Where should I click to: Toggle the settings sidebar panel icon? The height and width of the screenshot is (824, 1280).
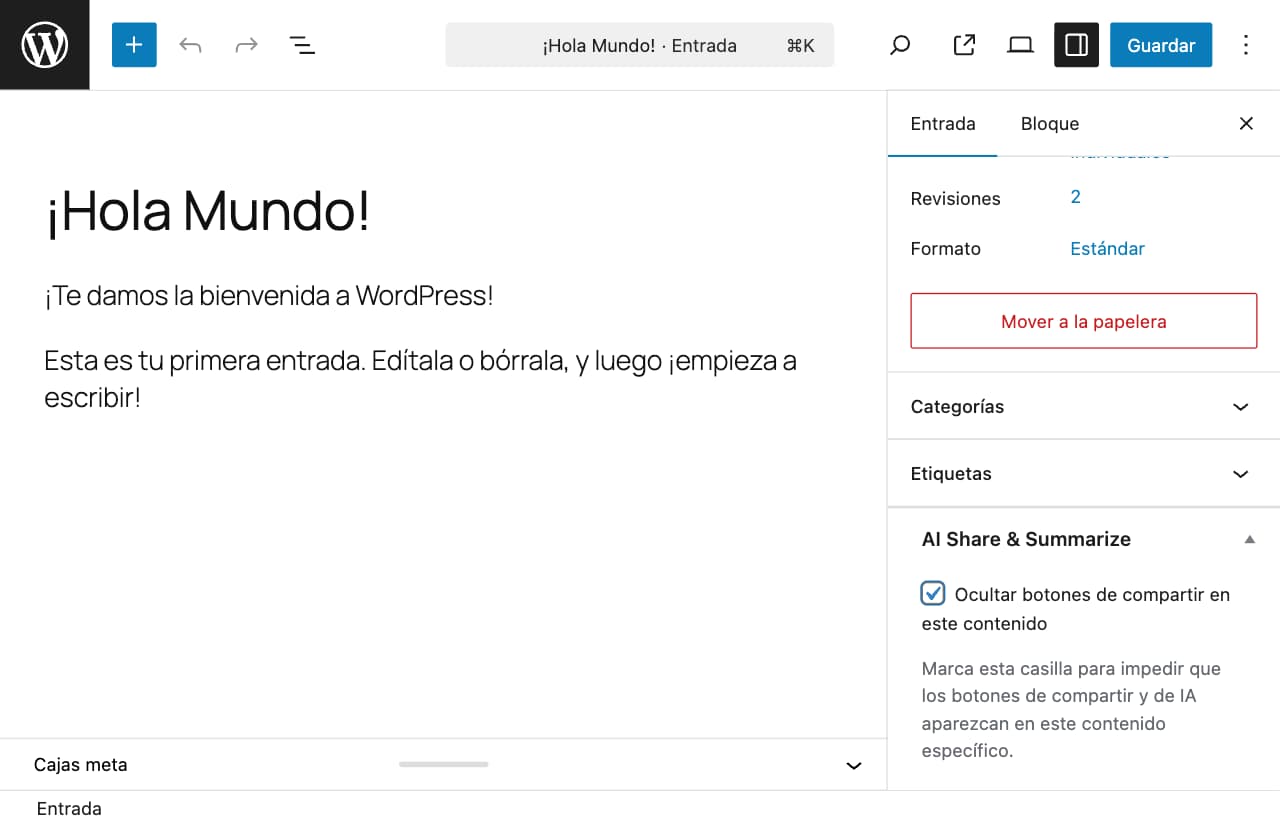point(1076,44)
